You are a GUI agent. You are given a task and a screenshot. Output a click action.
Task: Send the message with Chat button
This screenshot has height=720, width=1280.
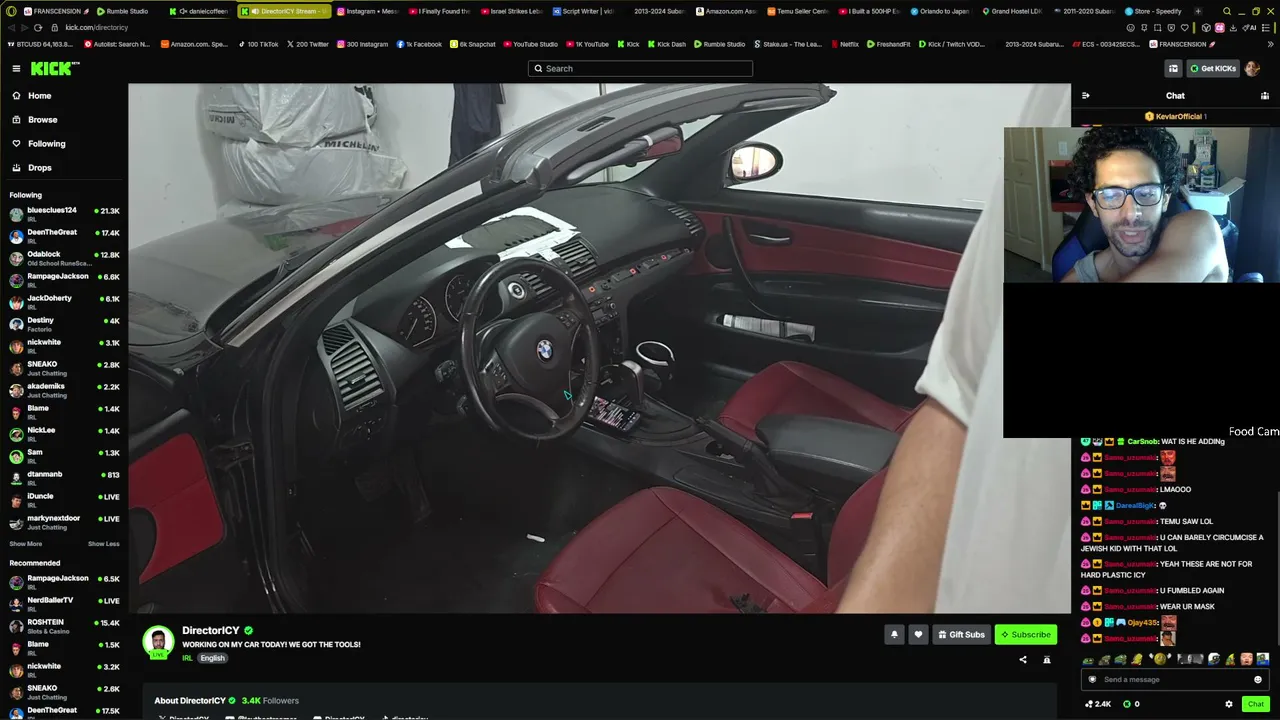1256,704
